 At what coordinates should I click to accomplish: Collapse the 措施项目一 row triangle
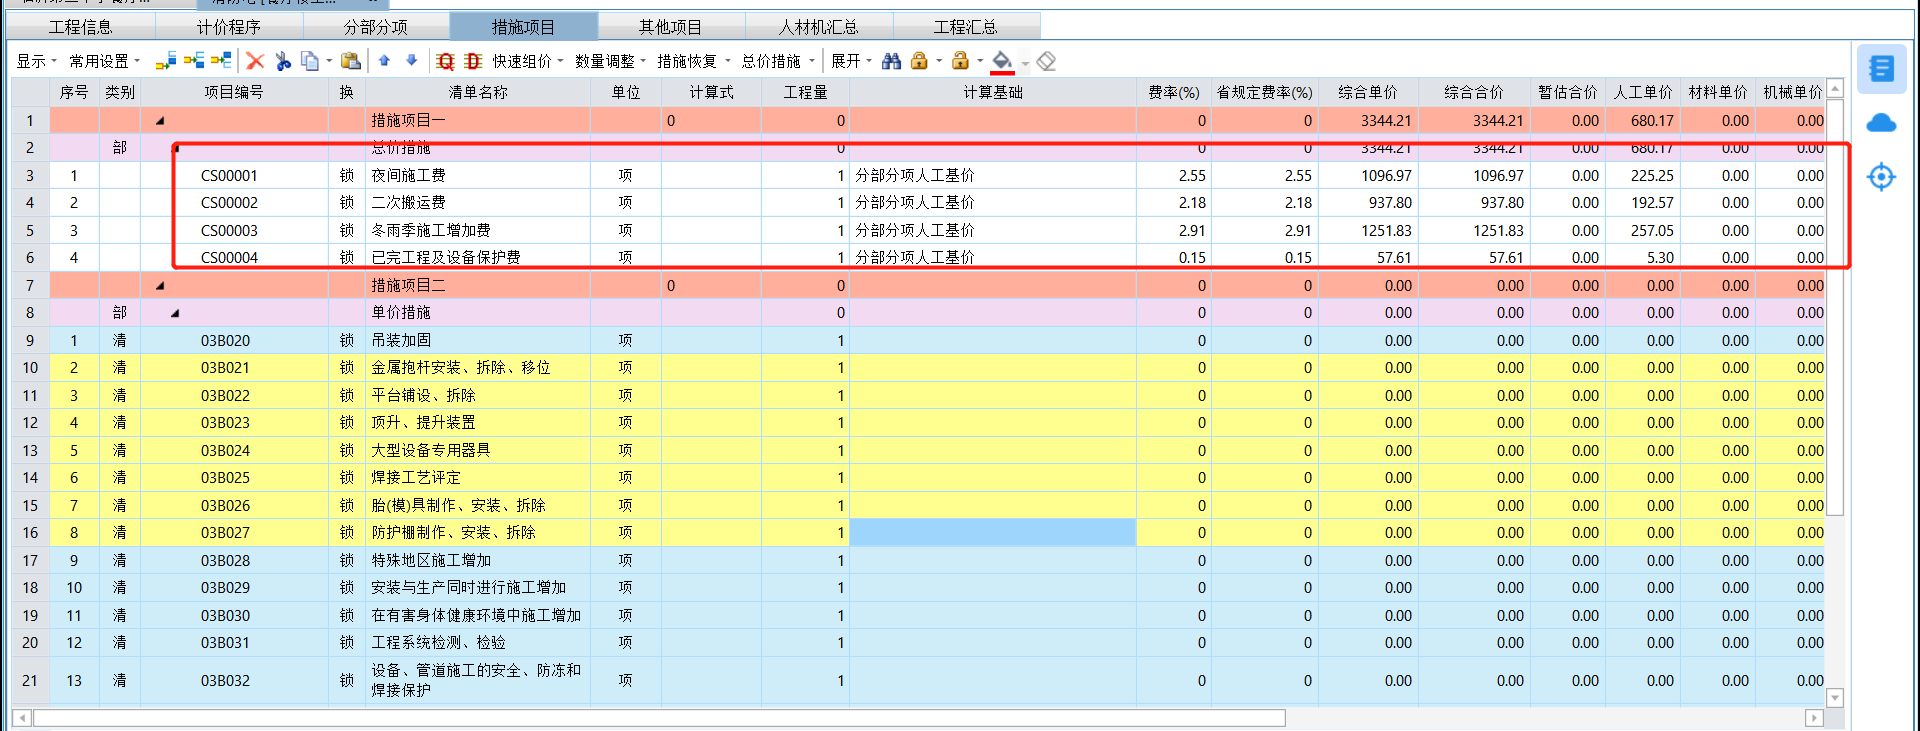pyautogui.click(x=160, y=121)
